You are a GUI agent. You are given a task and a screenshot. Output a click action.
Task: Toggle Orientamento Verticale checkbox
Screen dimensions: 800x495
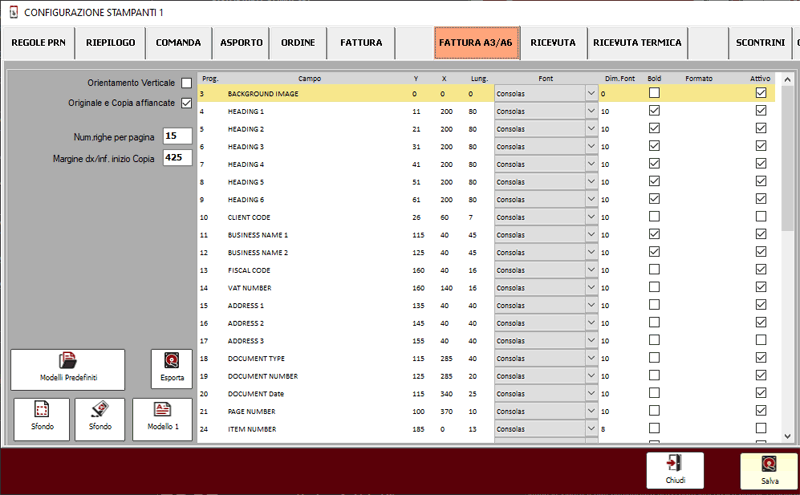pos(187,83)
